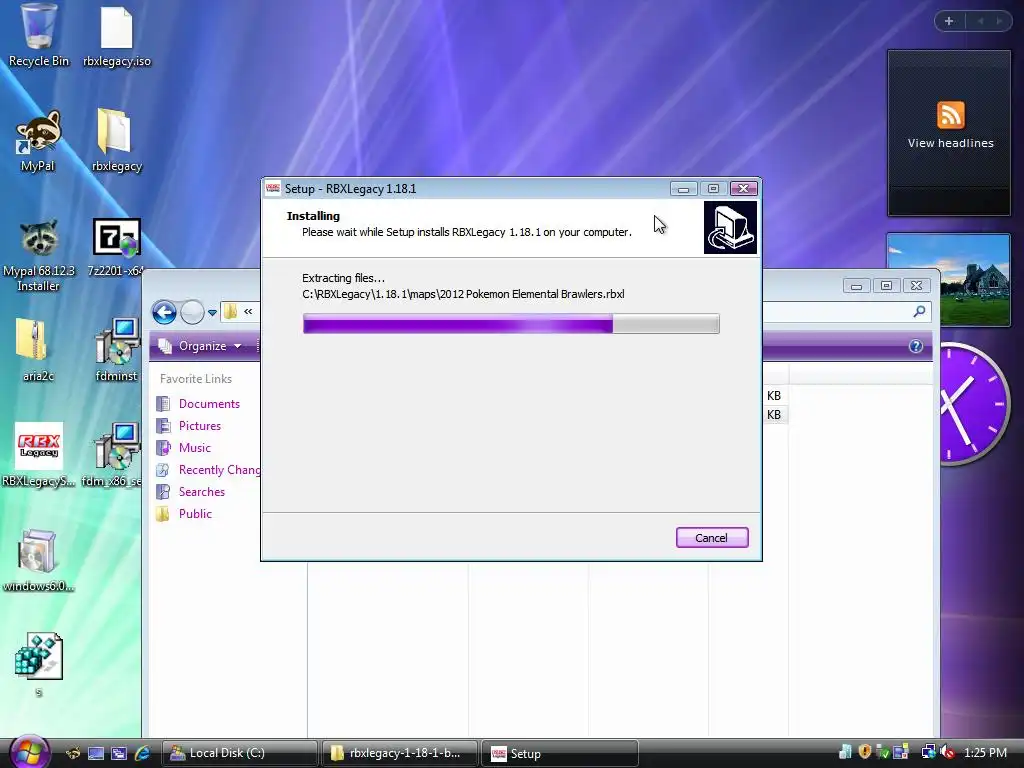Image resolution: width=1024 pixels, height=768 pixels.
Task: Click the Favorite Links heading
Action: 196,379
